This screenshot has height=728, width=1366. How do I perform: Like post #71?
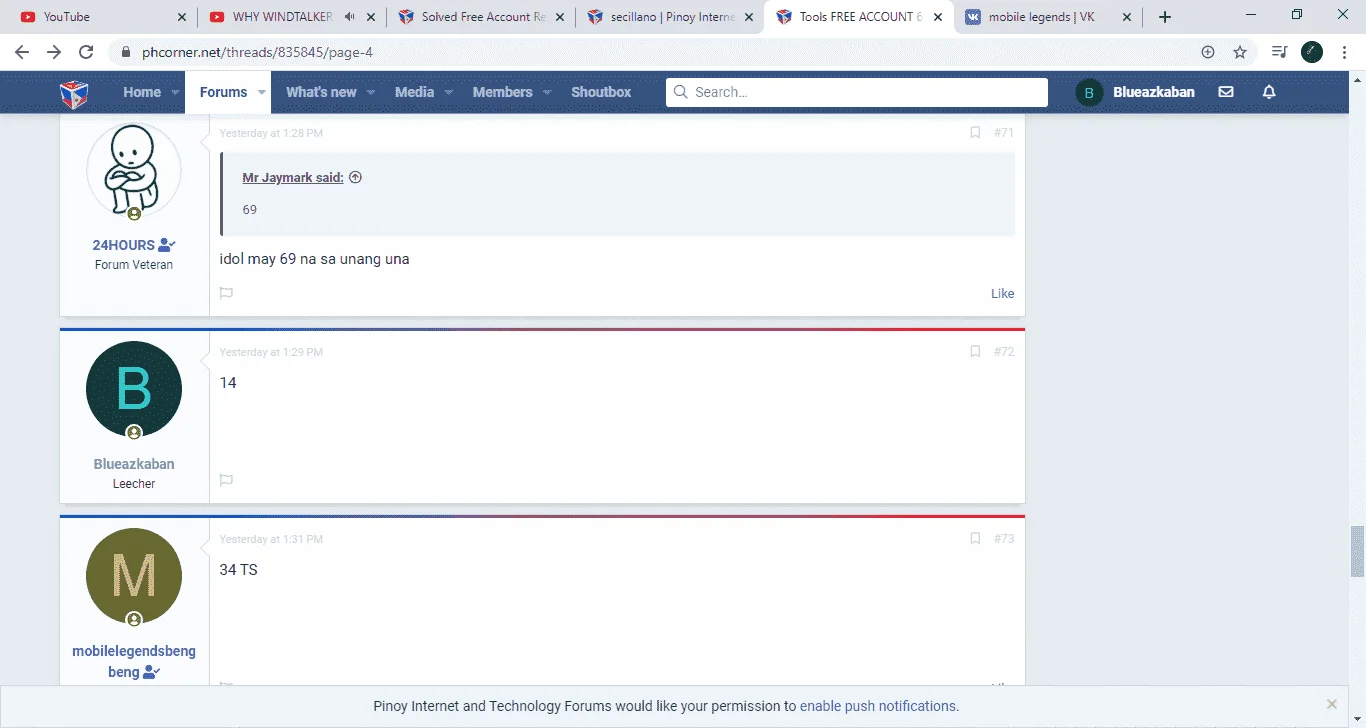(1002, 293)
